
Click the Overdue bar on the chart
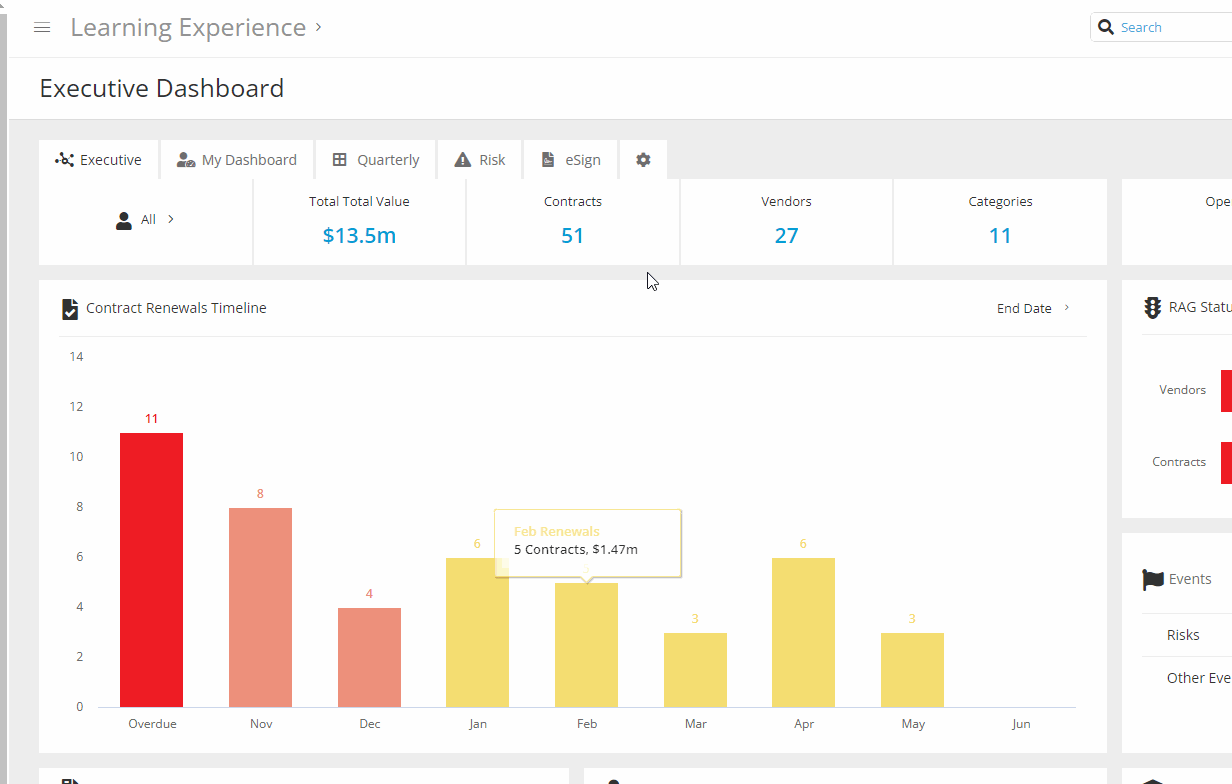coord(151,570)
